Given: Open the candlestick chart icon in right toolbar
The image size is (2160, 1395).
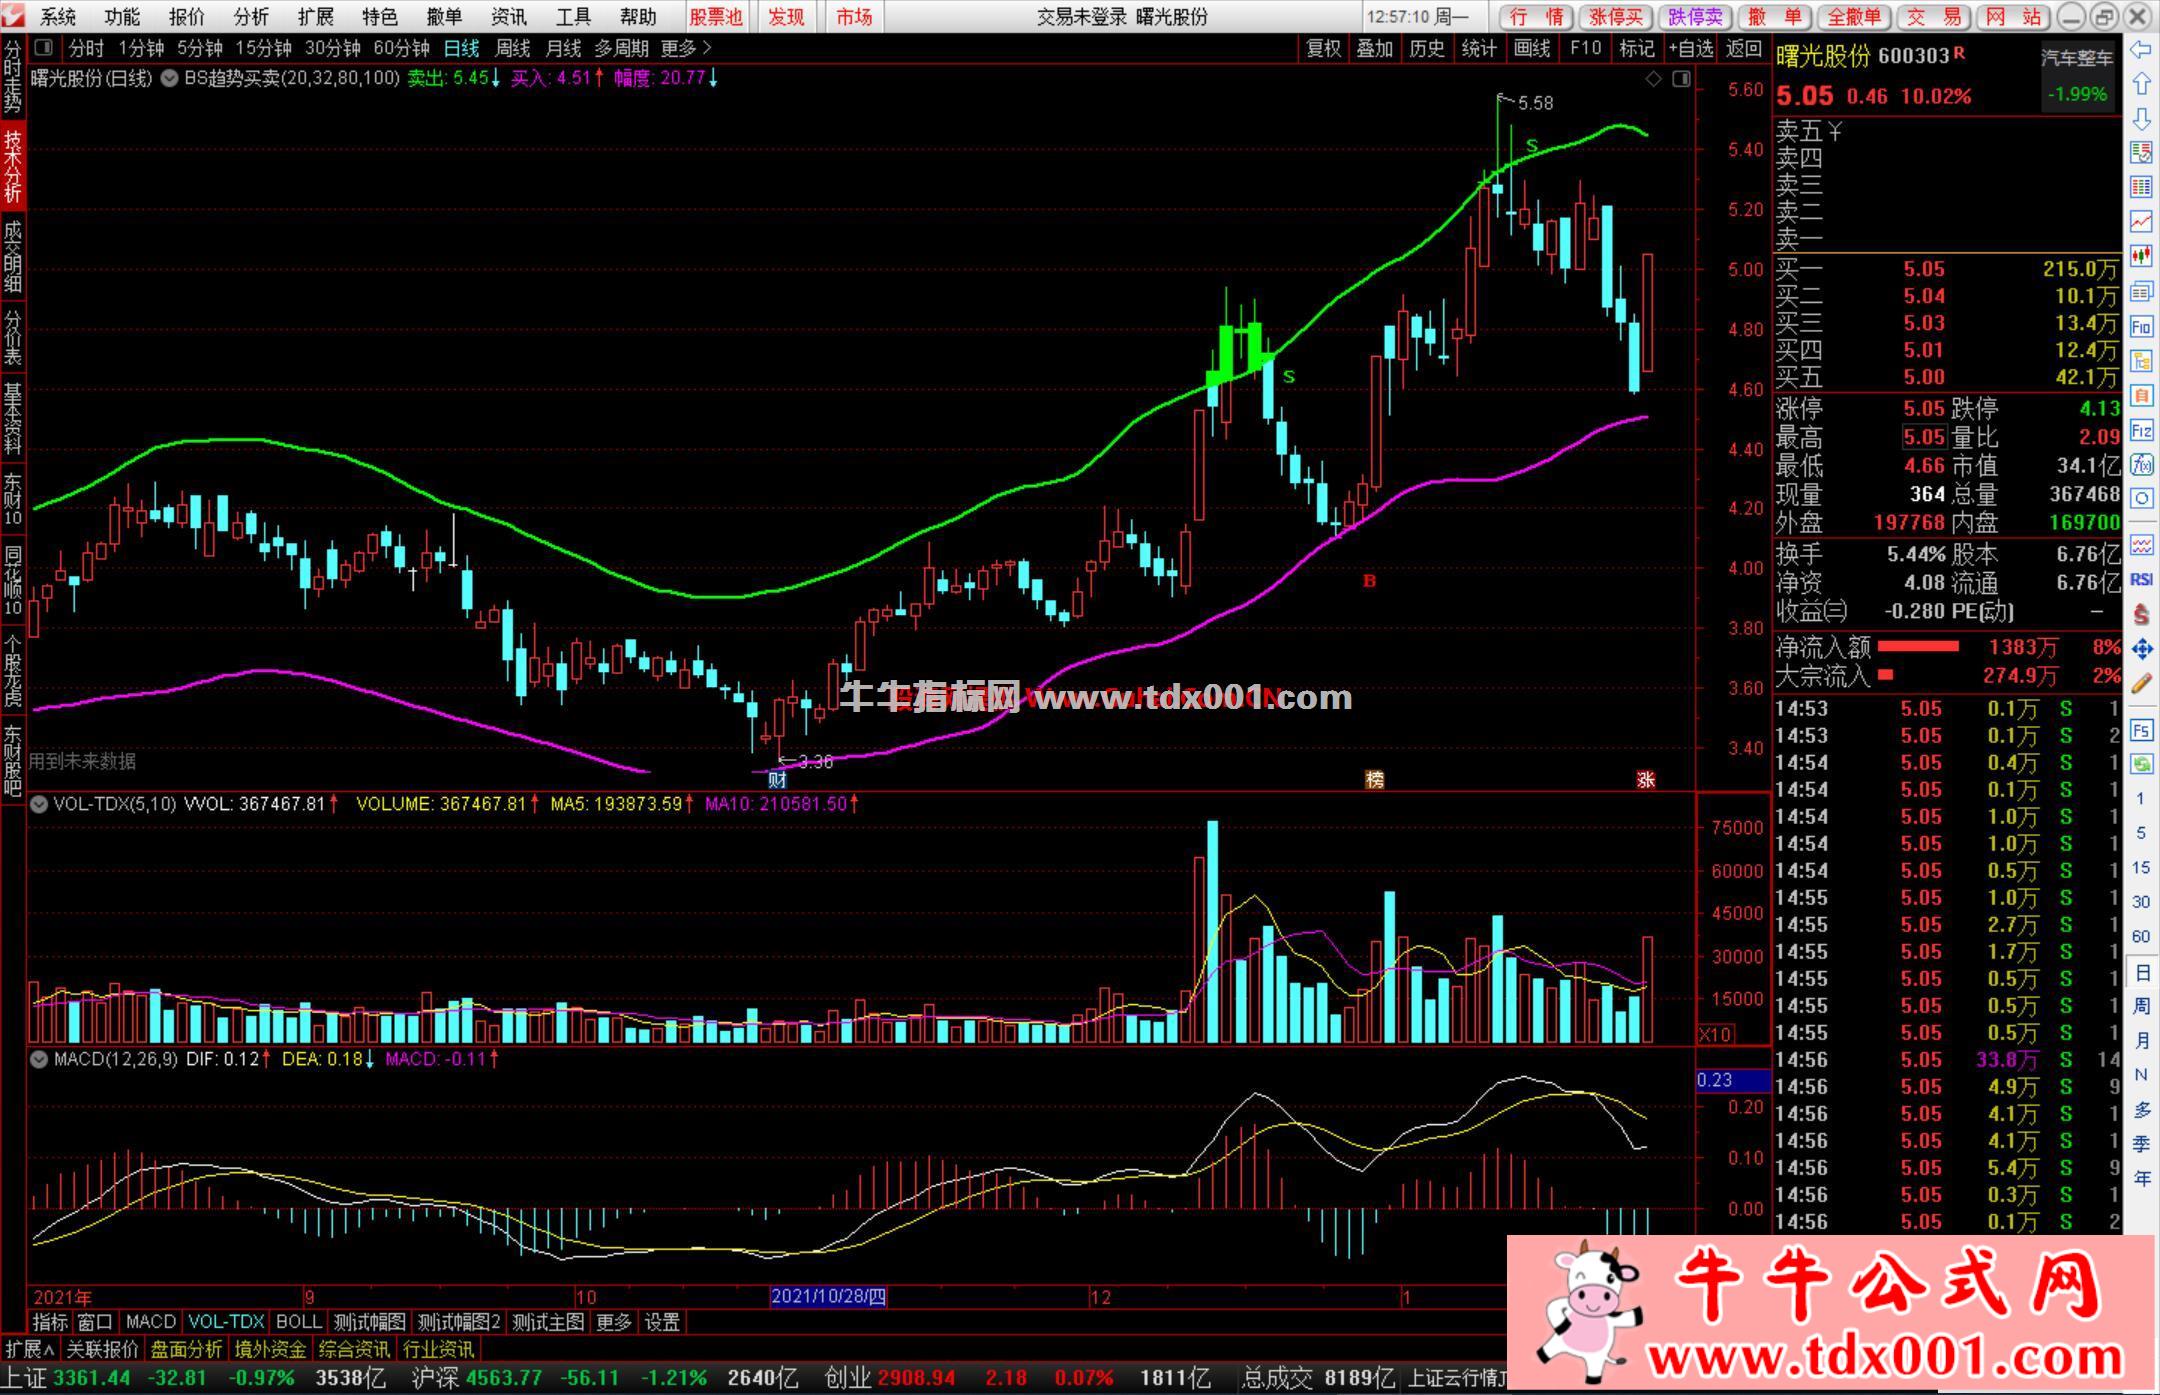Looking at the screenshot, I should (2141, 256).
